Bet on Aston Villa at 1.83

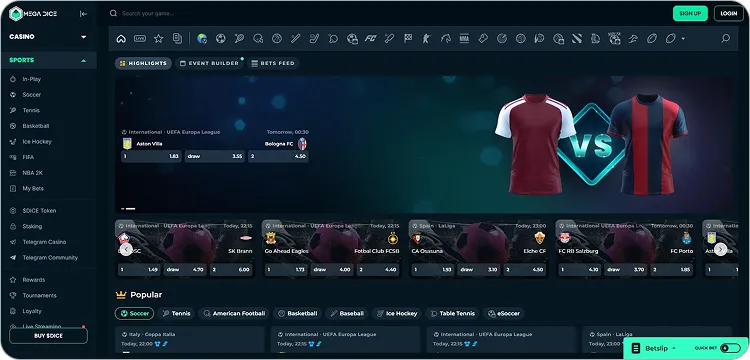click(151, 156)
